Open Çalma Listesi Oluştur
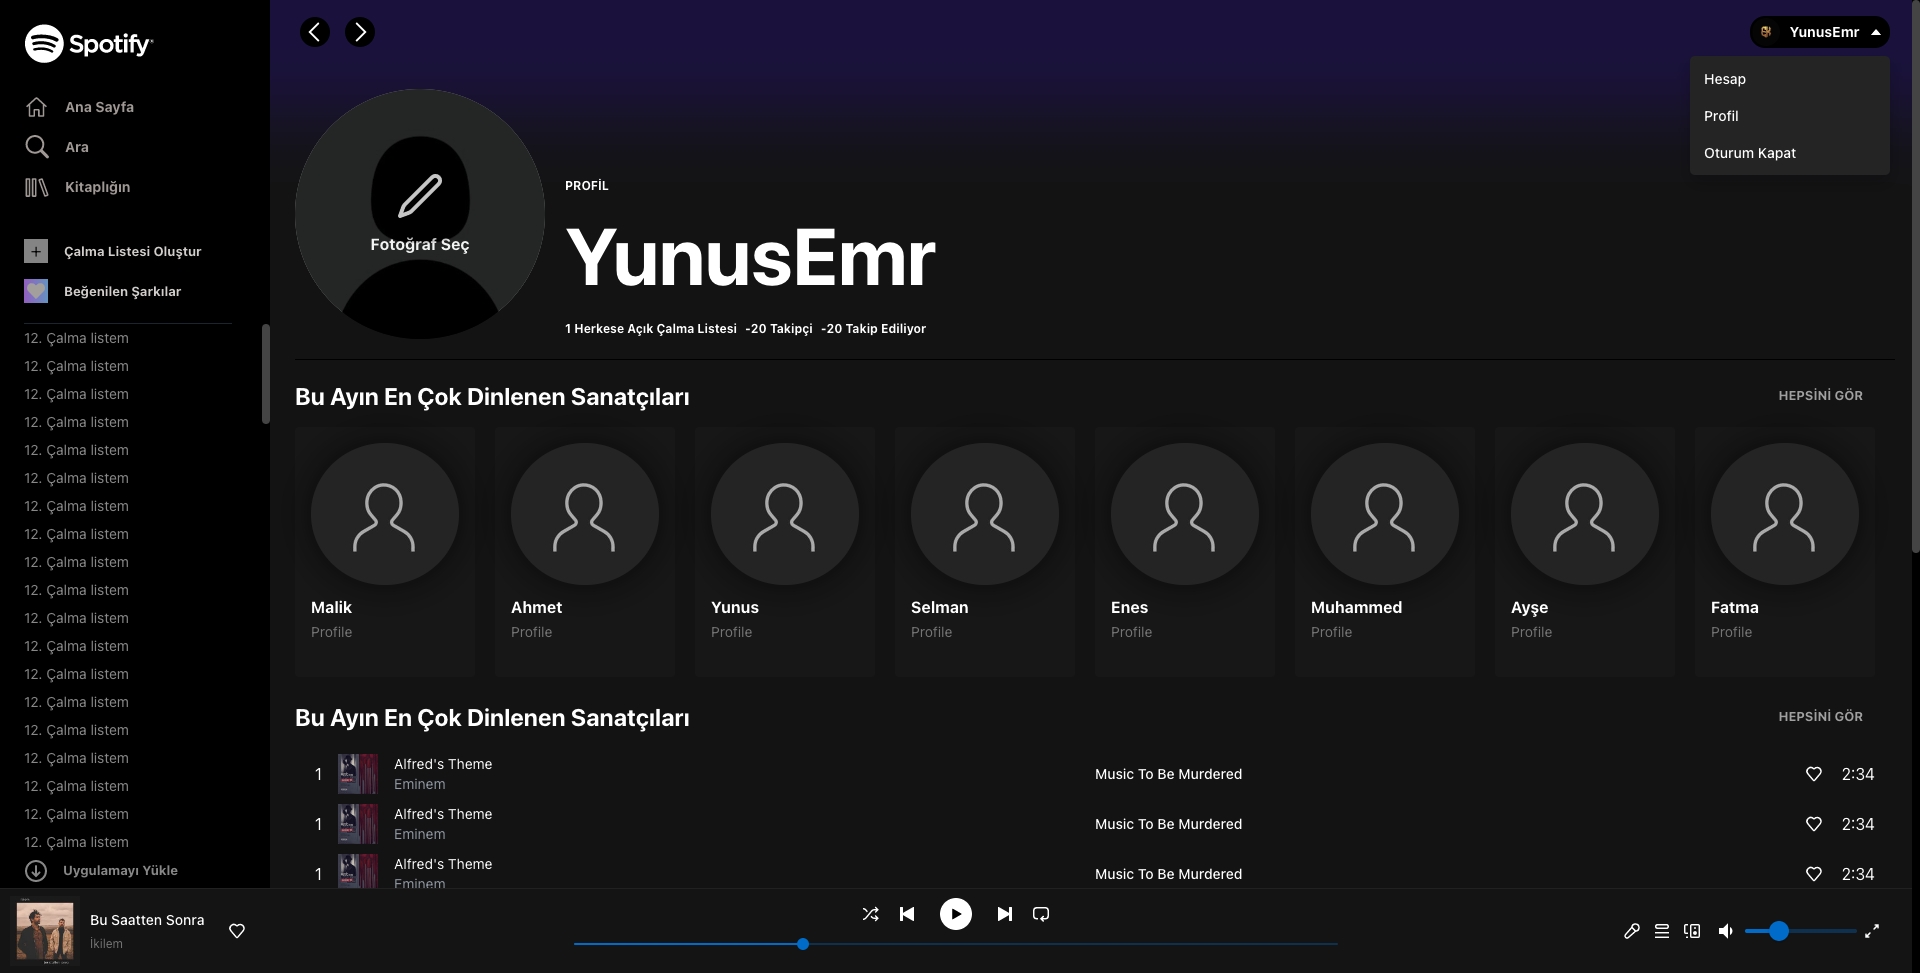1920x973 pixels. (x=133, y=251)
